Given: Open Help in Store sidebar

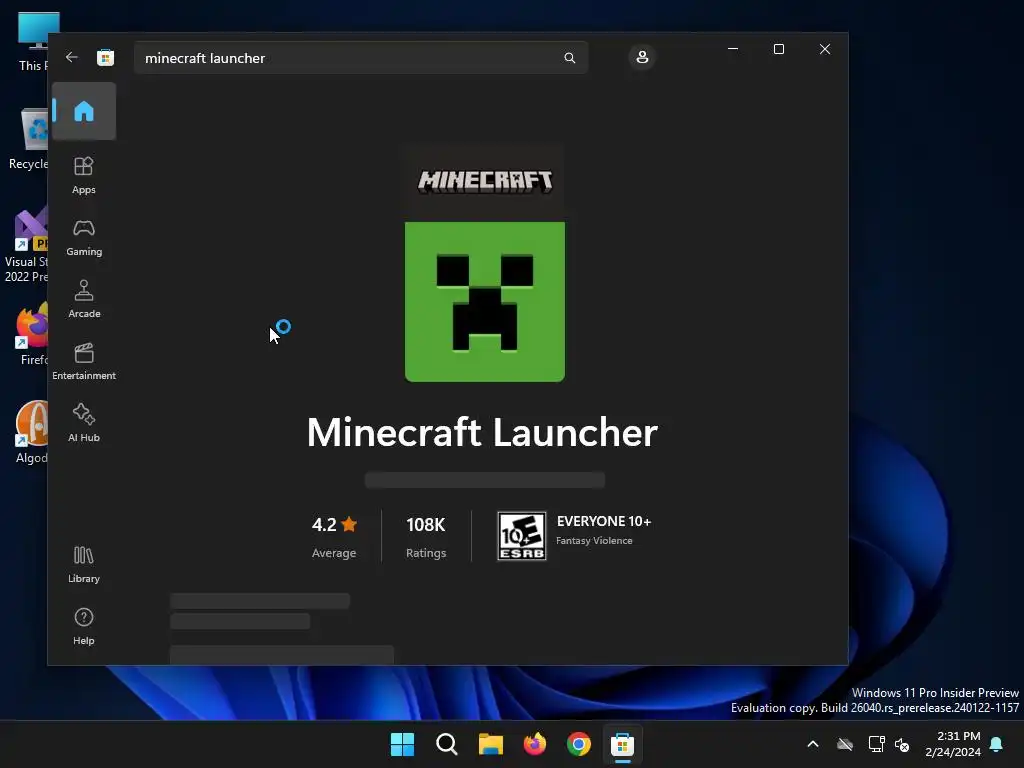Looking at the screenshot, I should (x=84, y=626).
